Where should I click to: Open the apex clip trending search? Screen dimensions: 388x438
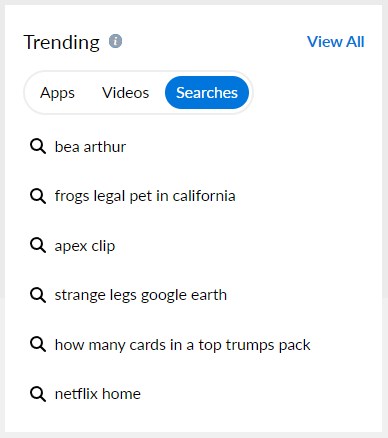pos(85,246)
